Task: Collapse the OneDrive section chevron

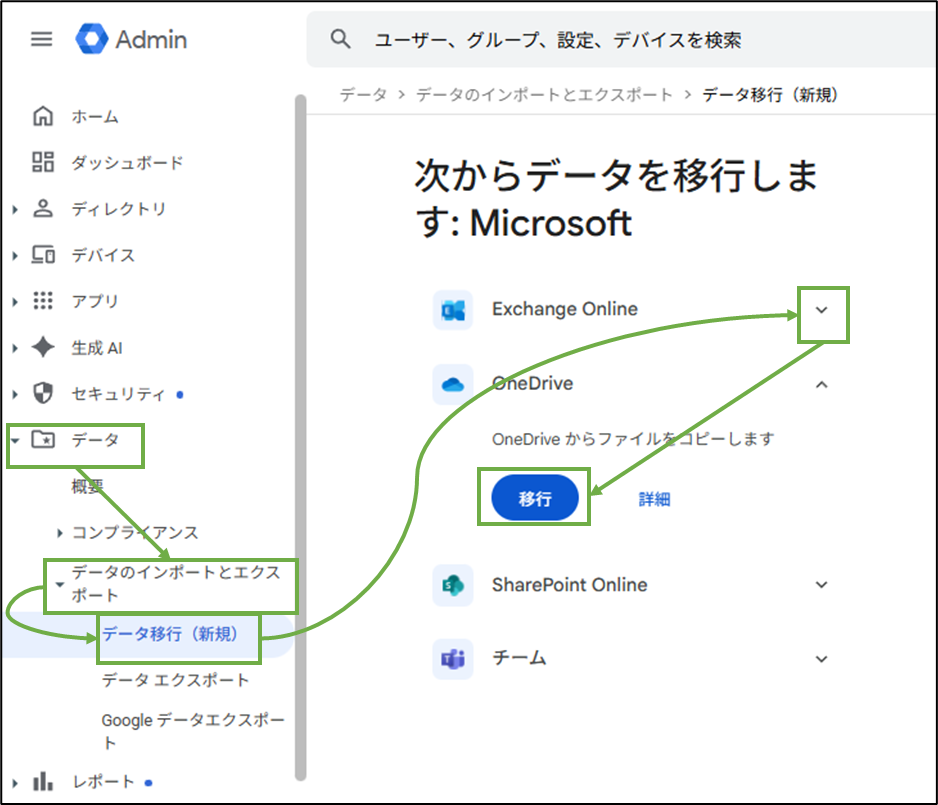Action: click(x=822, y=385)
